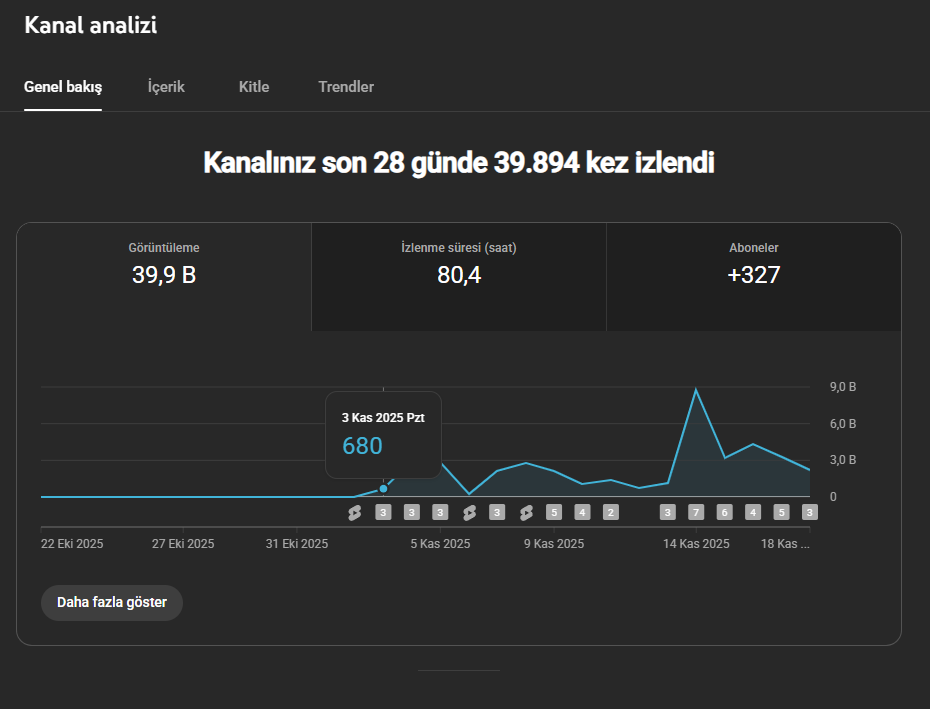
Task: Open the İçerik tab
Action: [x=166, y=87]
